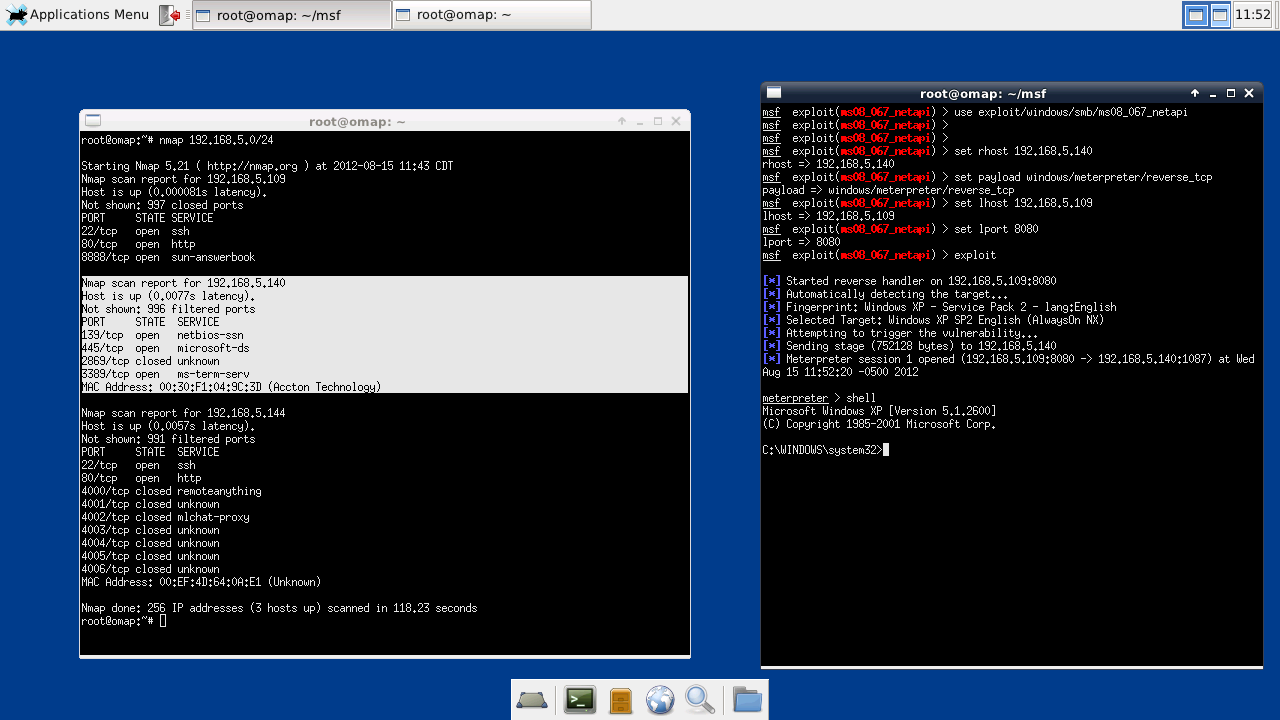Click 'Starting Nmap 5.21' line
The width and height of the screenshot is (1280, 720).
pyautogui.click(x=267, y=166)
